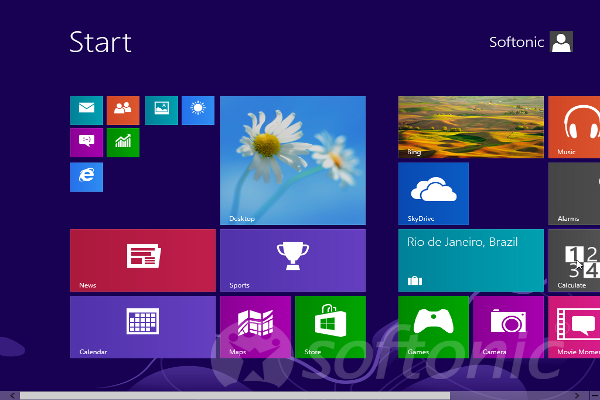Viewport: 600px width, 400px height.
Task: Open the Calendar tile
Action: coord(143,327)
